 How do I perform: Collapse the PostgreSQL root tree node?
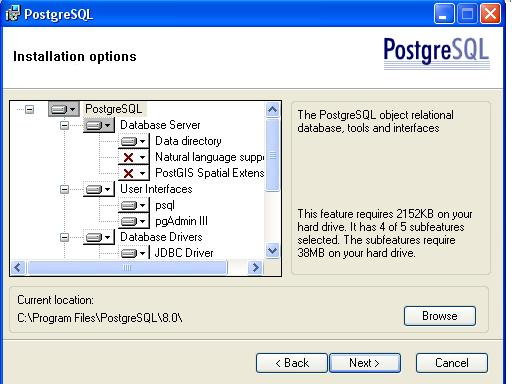click(30, 109)
